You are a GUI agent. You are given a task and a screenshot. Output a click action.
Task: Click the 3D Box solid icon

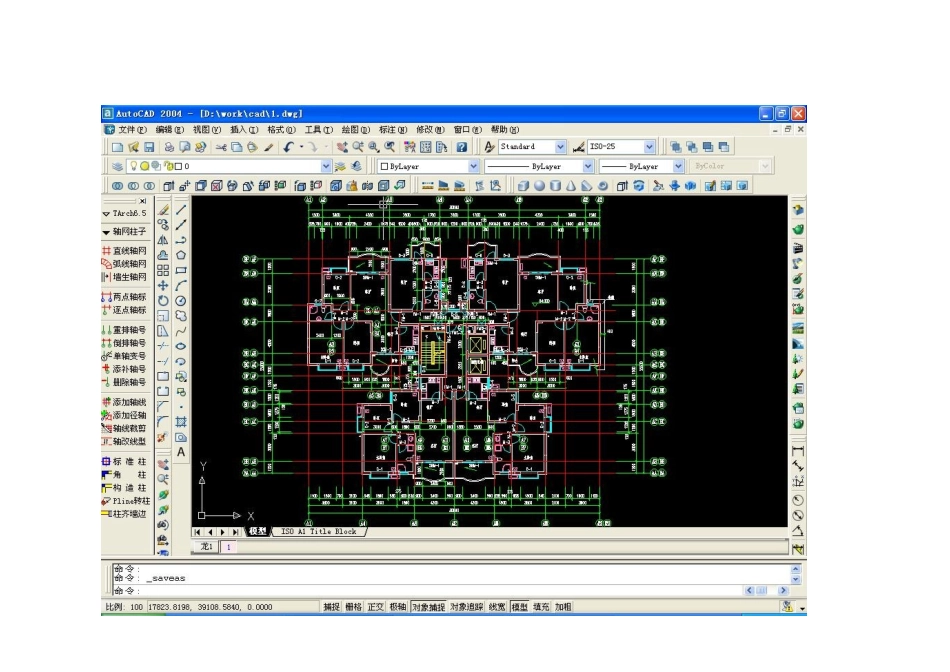pyautogui.click(x=523, y=185)
